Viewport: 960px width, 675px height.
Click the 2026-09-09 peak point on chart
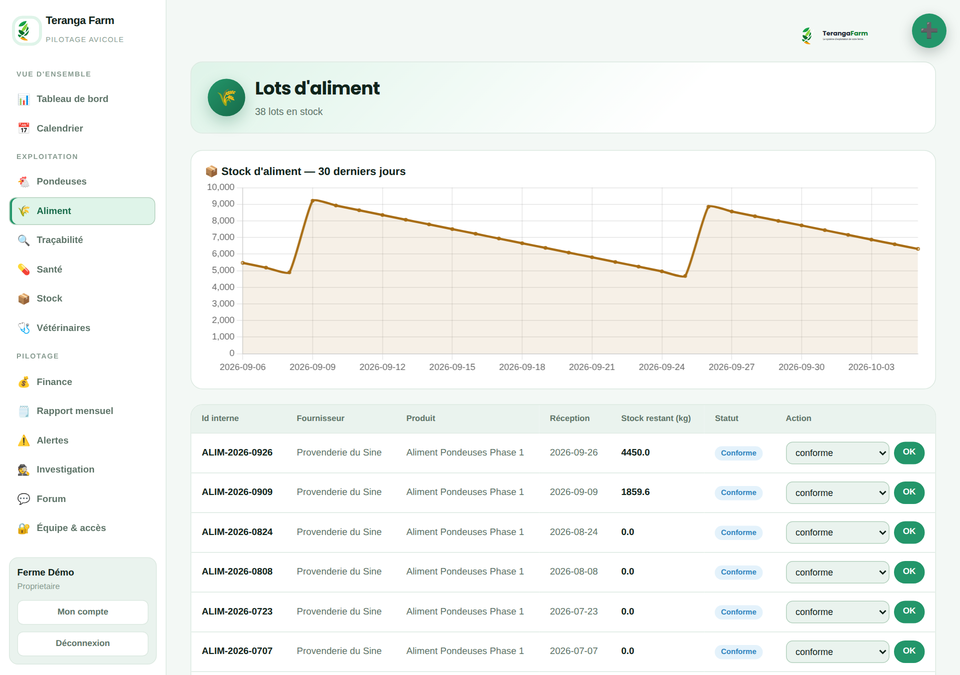[313, 200]
